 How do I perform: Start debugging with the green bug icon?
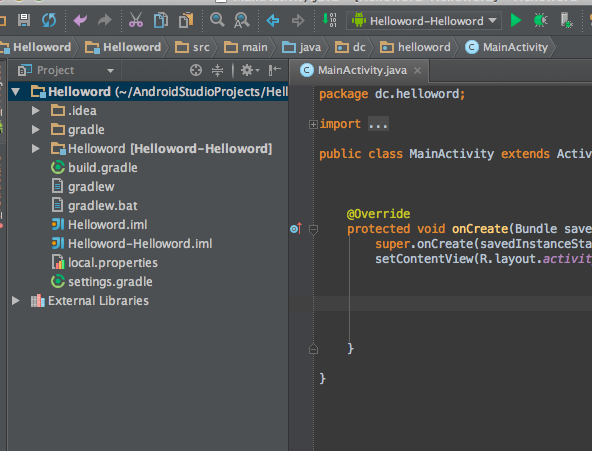[541, 20]
